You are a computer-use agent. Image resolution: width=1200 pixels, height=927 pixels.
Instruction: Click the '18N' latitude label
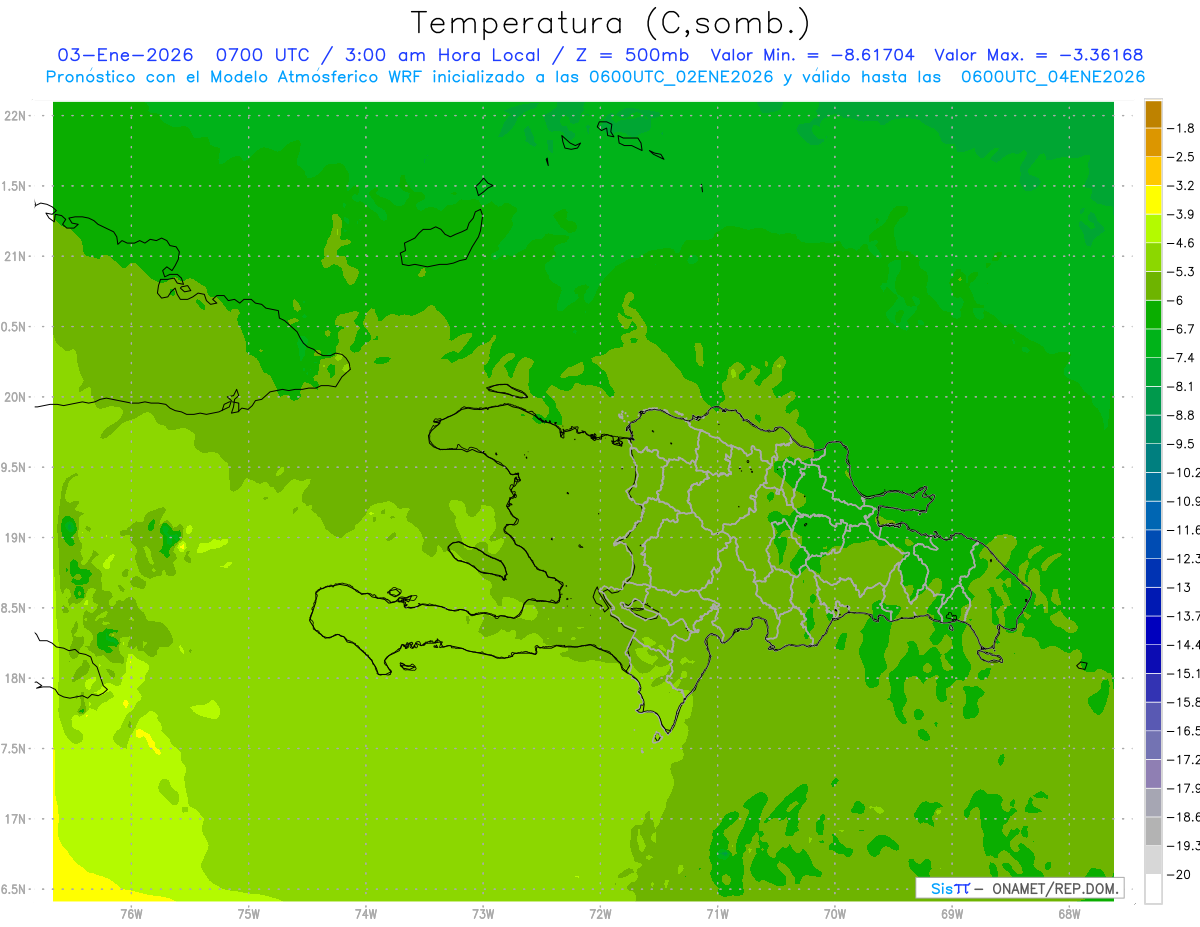(x=15, y=678)
